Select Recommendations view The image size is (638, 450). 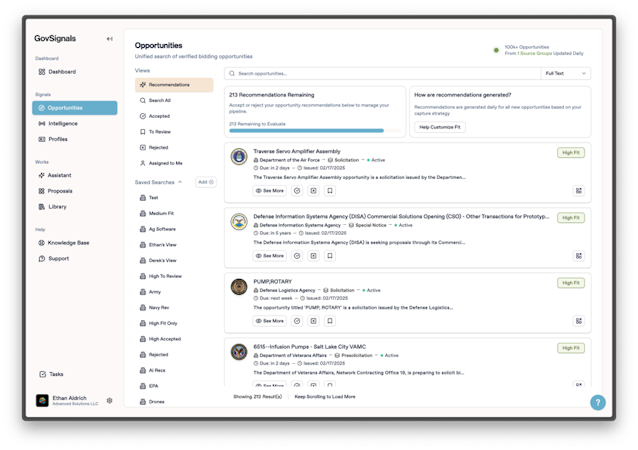[174, 85]
